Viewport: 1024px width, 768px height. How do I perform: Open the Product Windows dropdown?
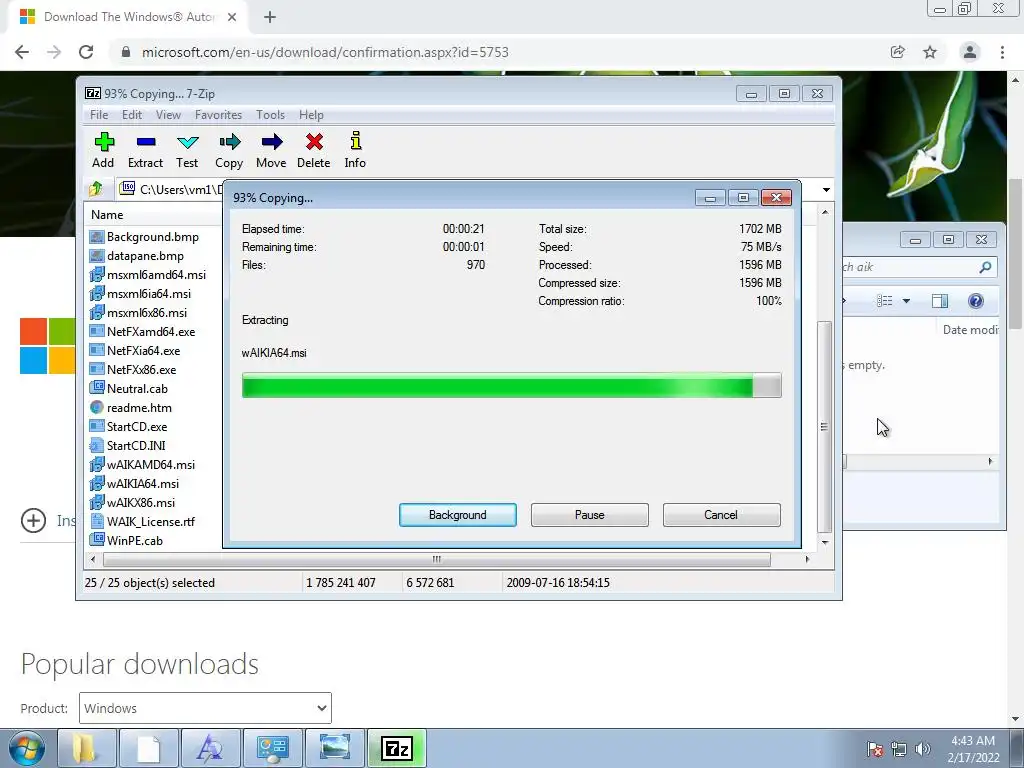coord(205,708)
